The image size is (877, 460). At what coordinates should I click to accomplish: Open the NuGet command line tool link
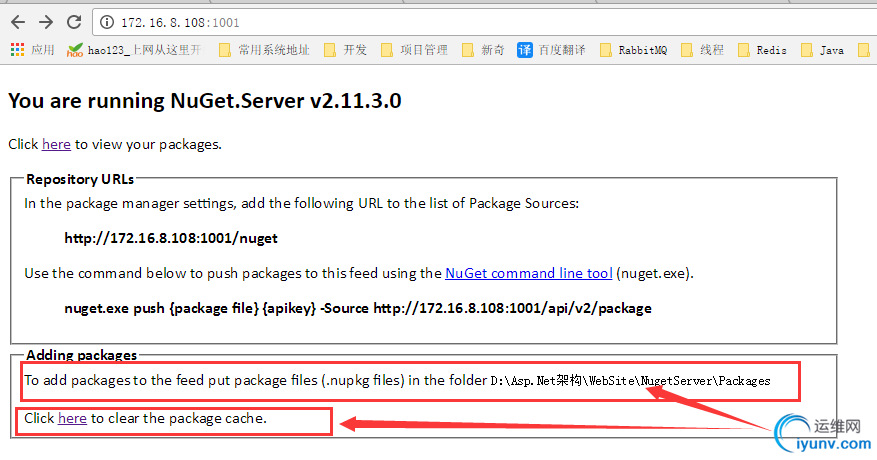pos(529,273)
